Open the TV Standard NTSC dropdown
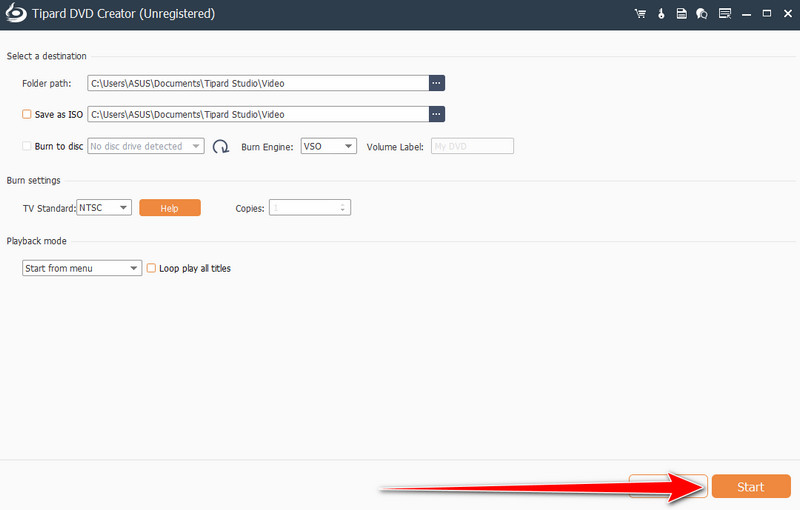The width and height of the screenshot is (800, 510). point(104,208)
